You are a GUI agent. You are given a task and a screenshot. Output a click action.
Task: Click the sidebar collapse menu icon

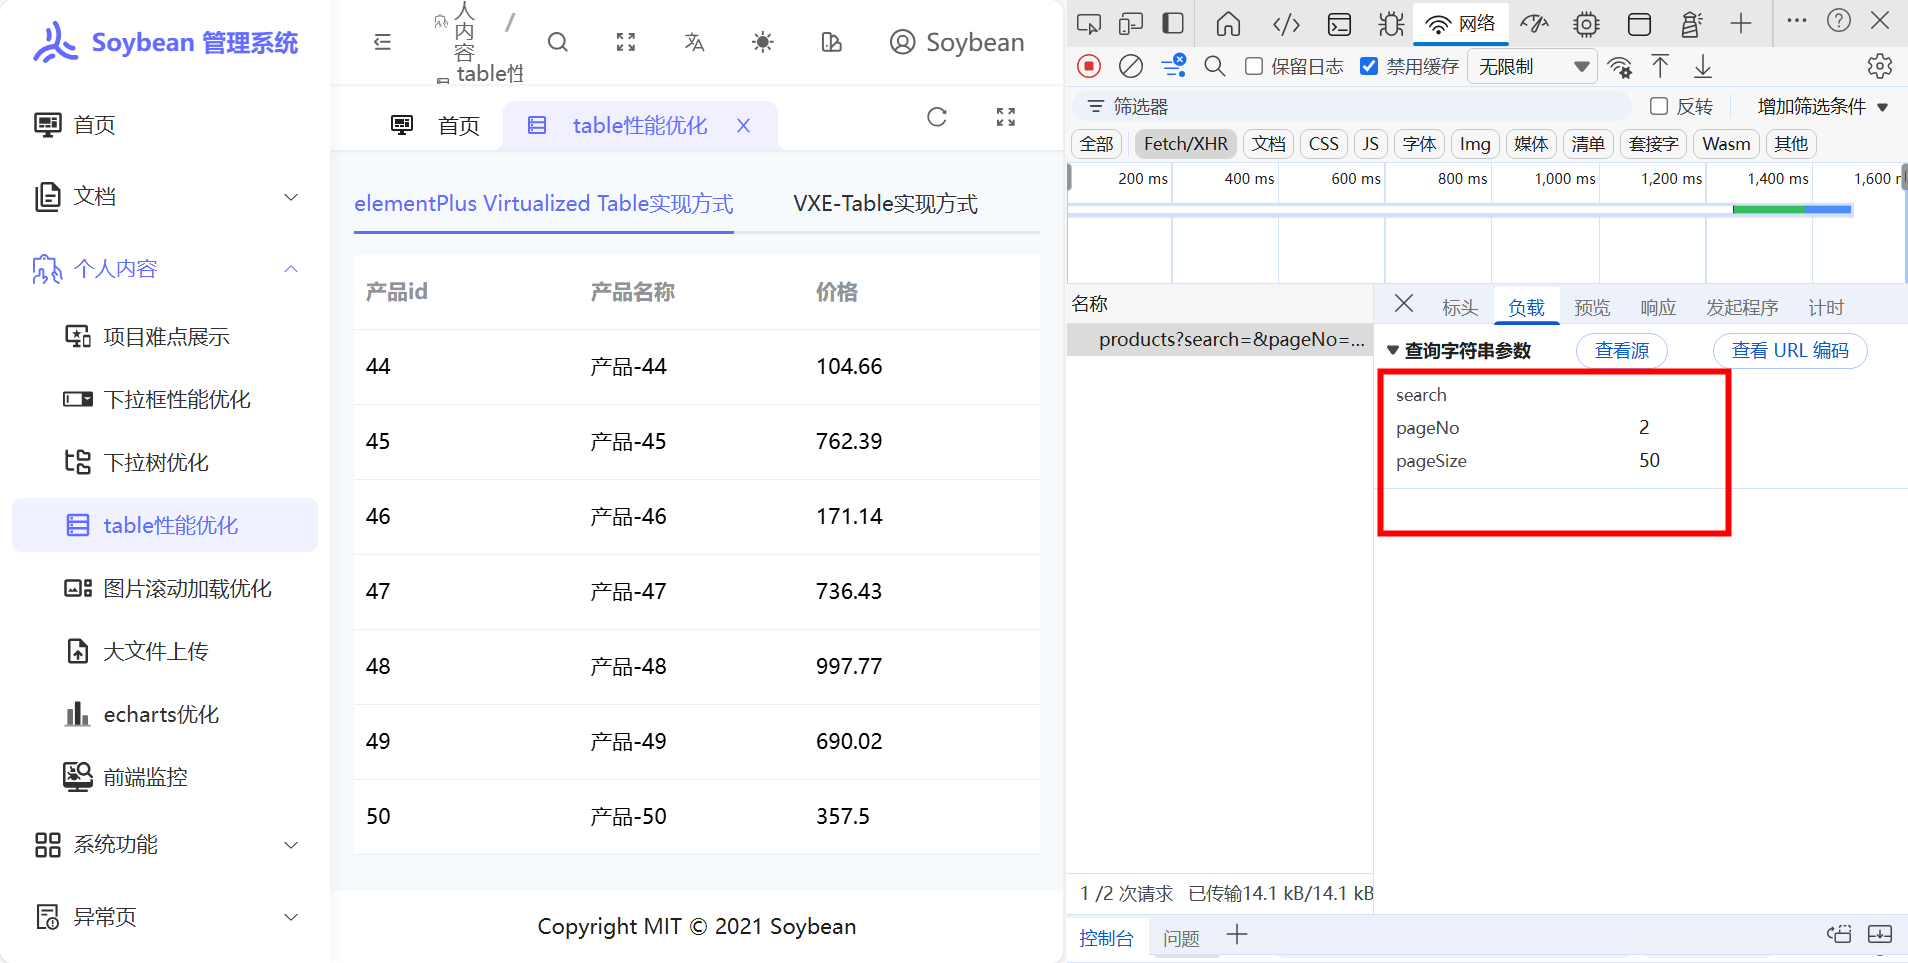382,42
